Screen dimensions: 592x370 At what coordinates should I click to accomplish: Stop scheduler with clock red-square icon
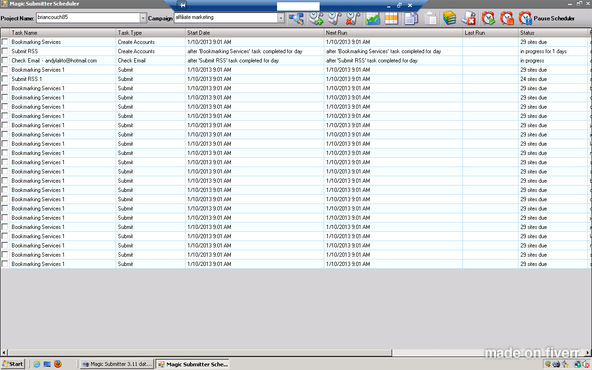(507, 18)
